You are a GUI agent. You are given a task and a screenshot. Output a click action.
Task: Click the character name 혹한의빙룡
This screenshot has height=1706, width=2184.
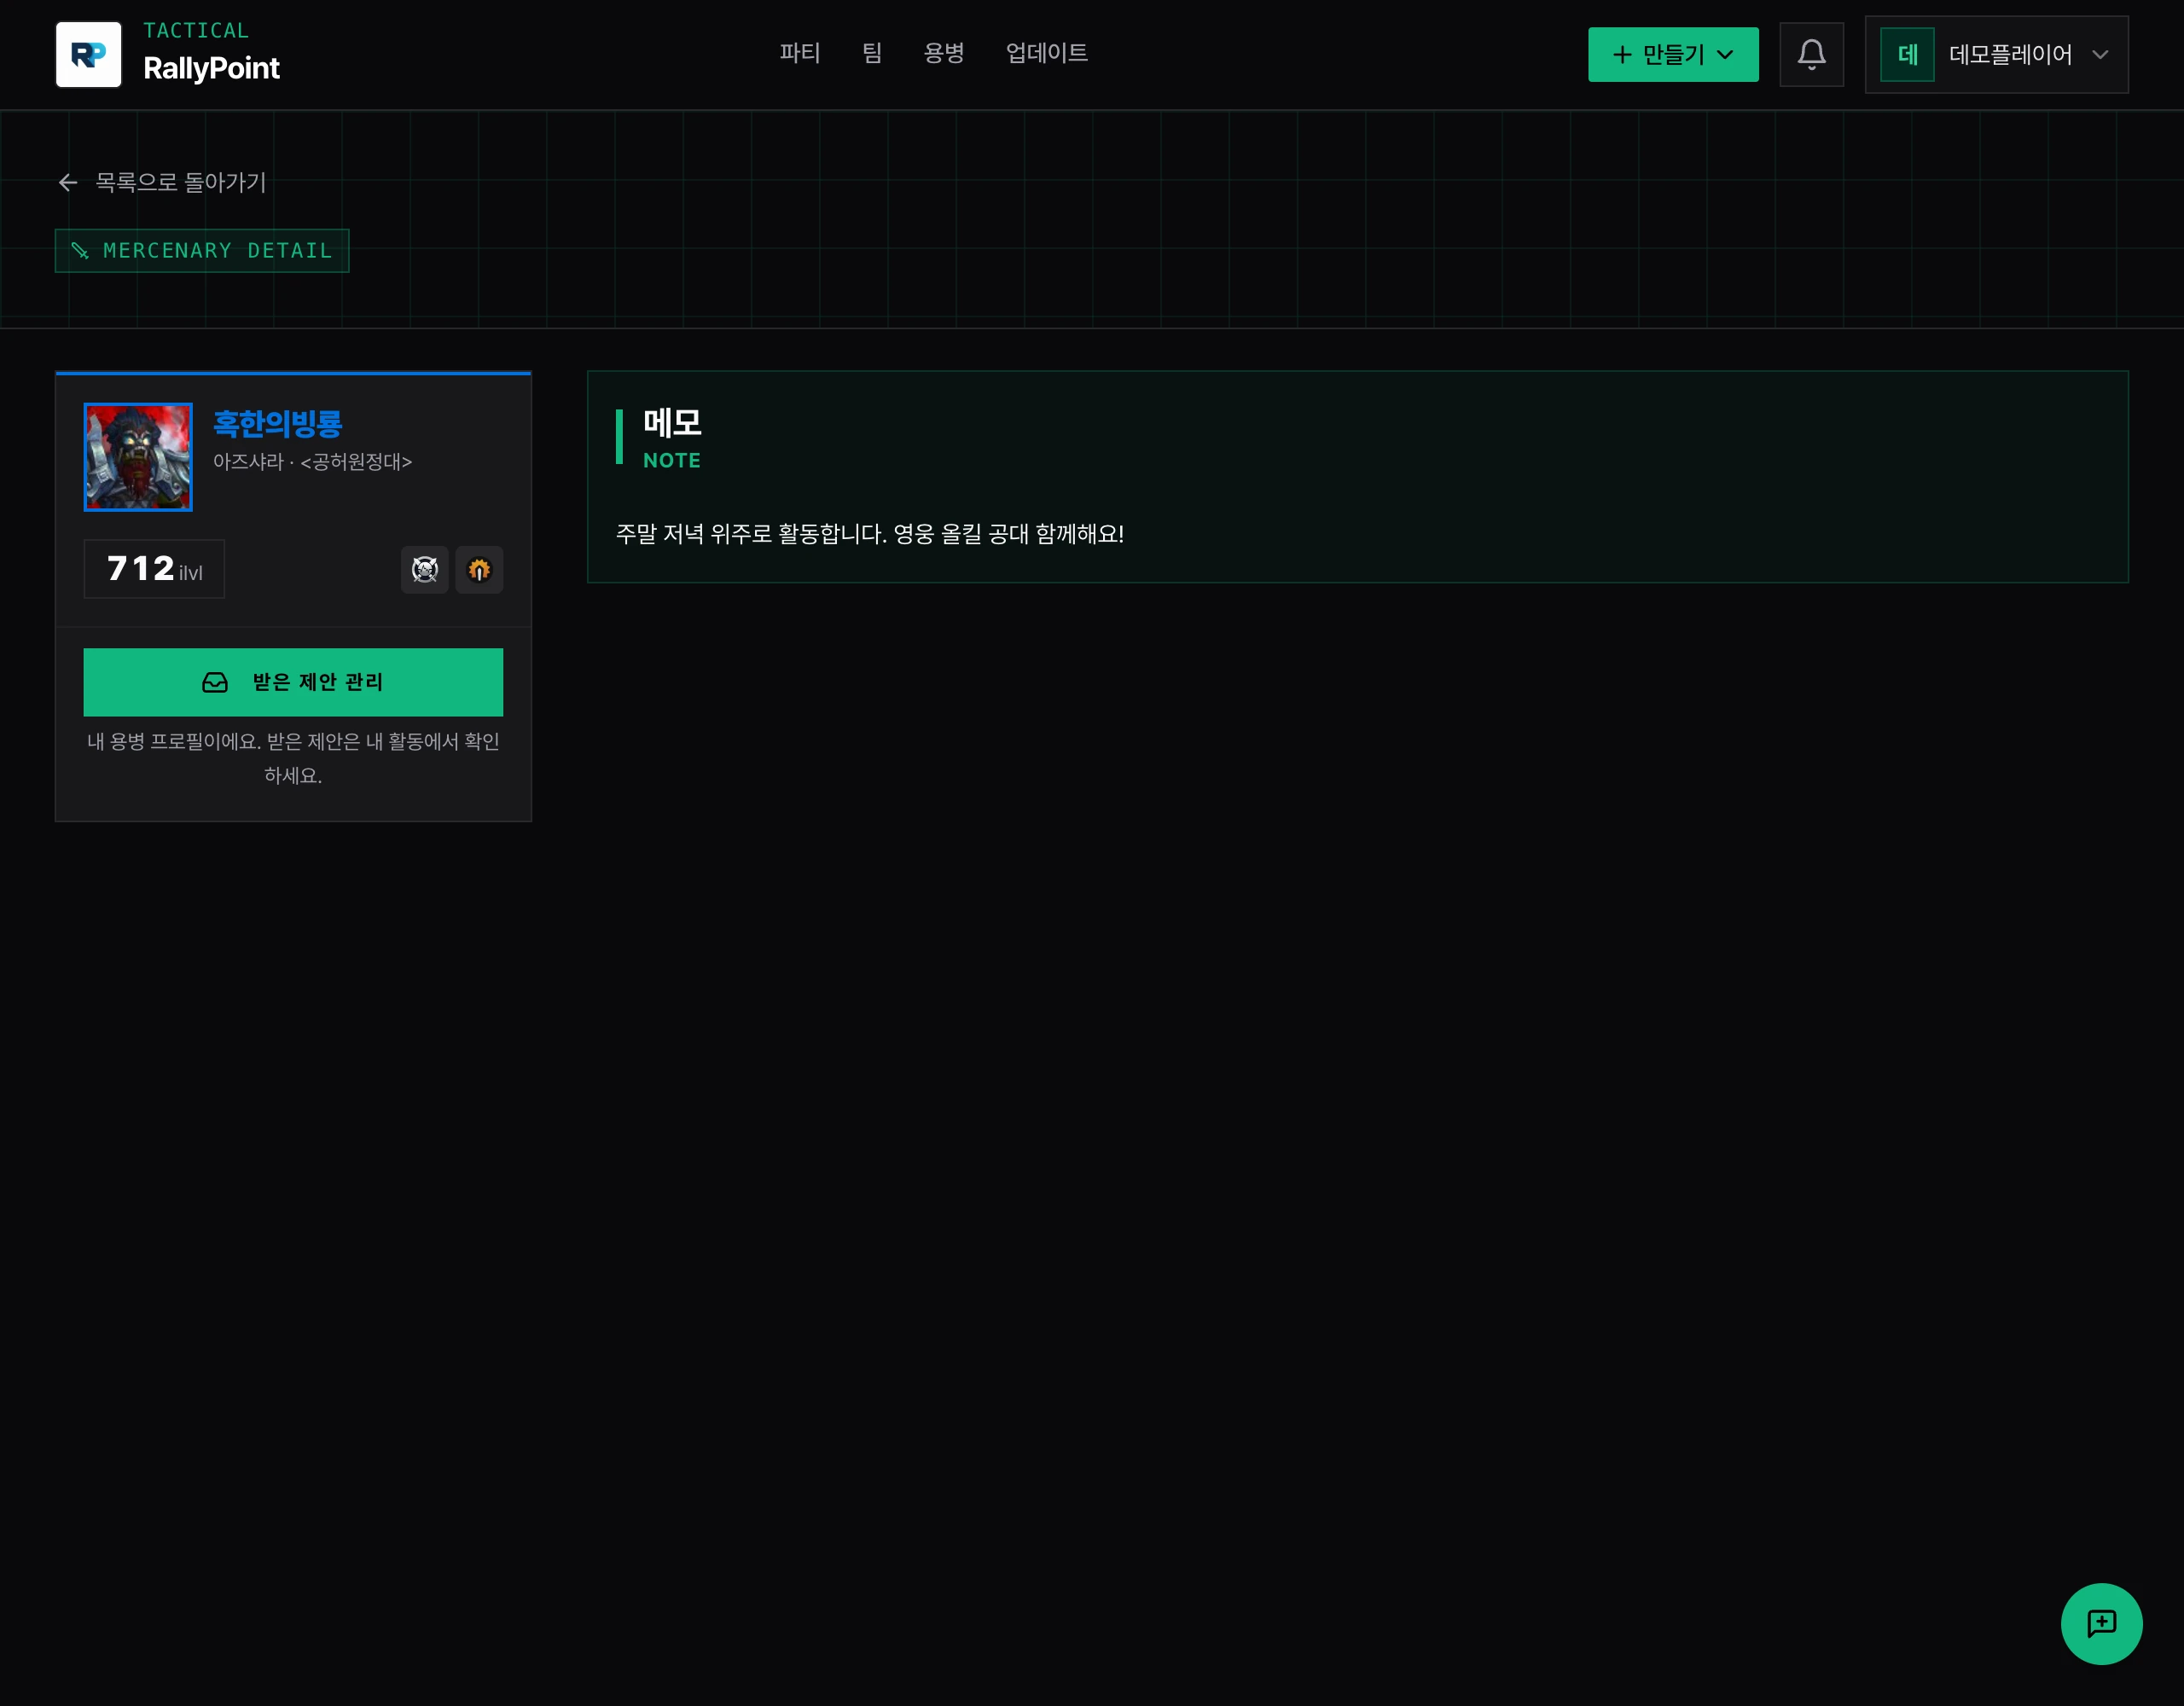click(278, 424)
